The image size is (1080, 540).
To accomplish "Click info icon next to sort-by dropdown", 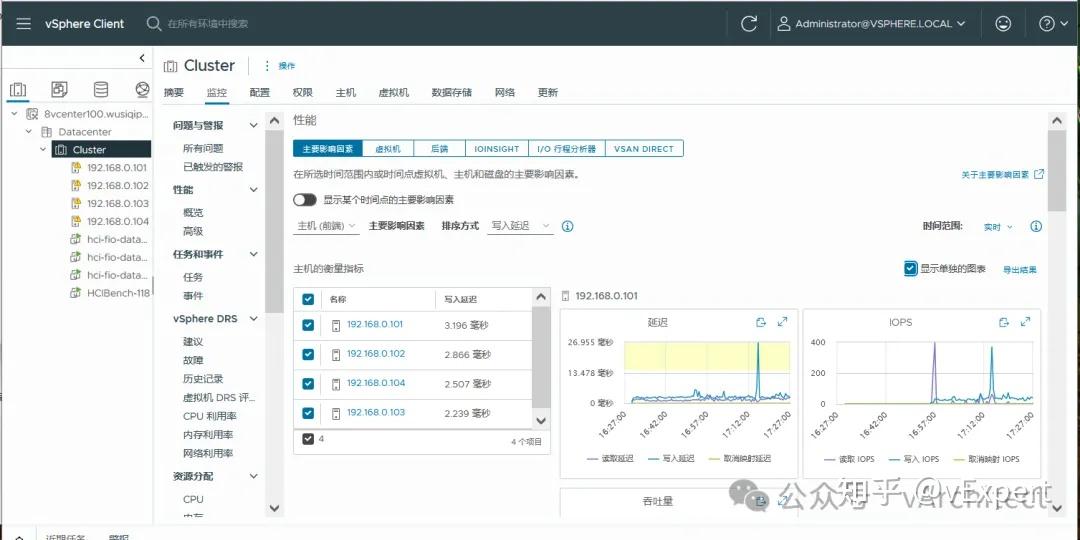I will [568, 226].
